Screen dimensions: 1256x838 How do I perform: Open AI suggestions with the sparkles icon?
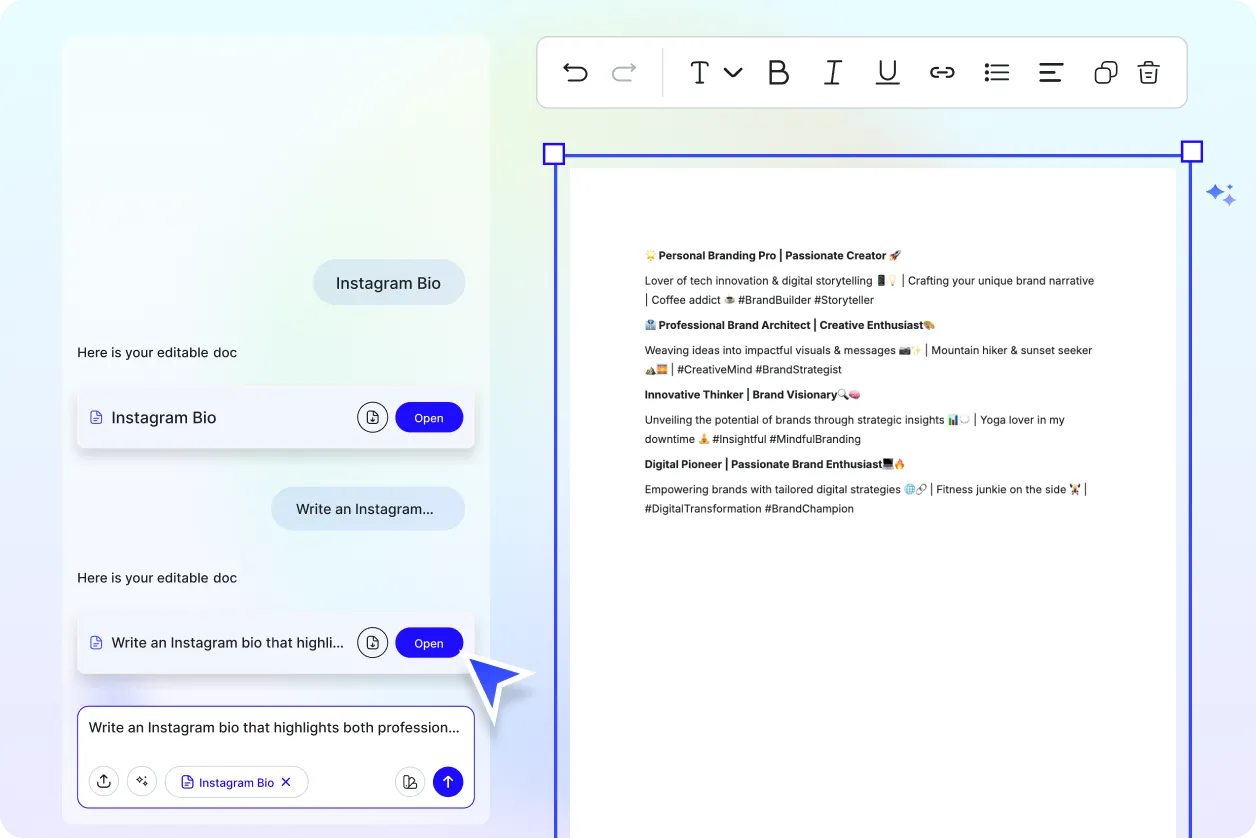point(142,781)
